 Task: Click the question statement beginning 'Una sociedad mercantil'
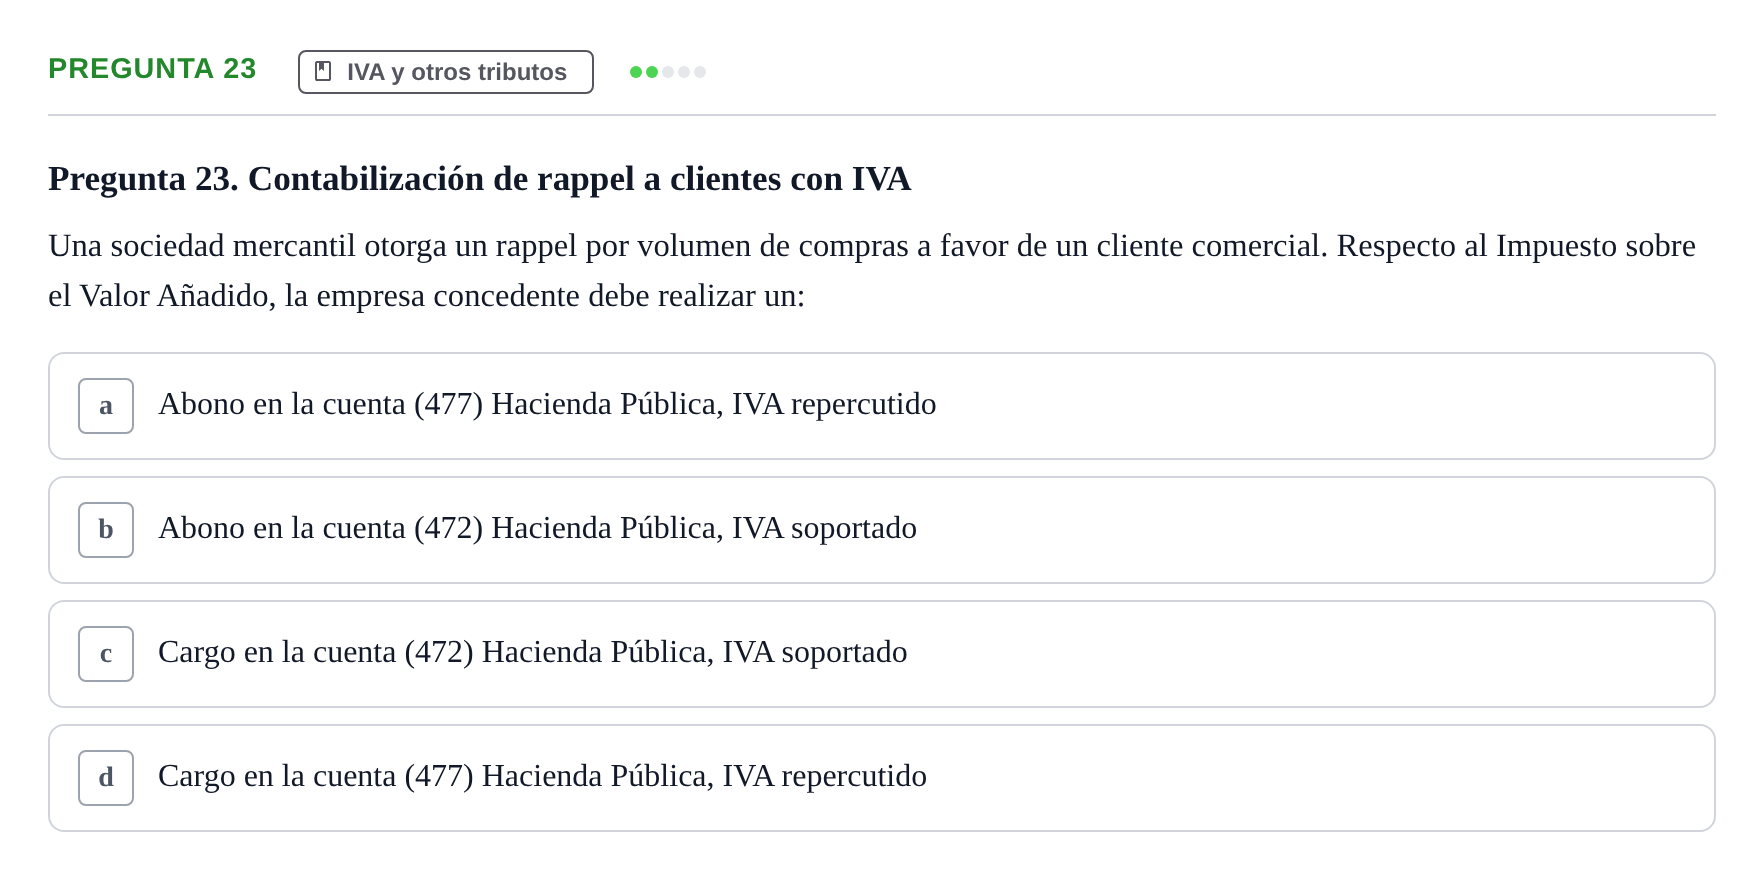[872, 271]
